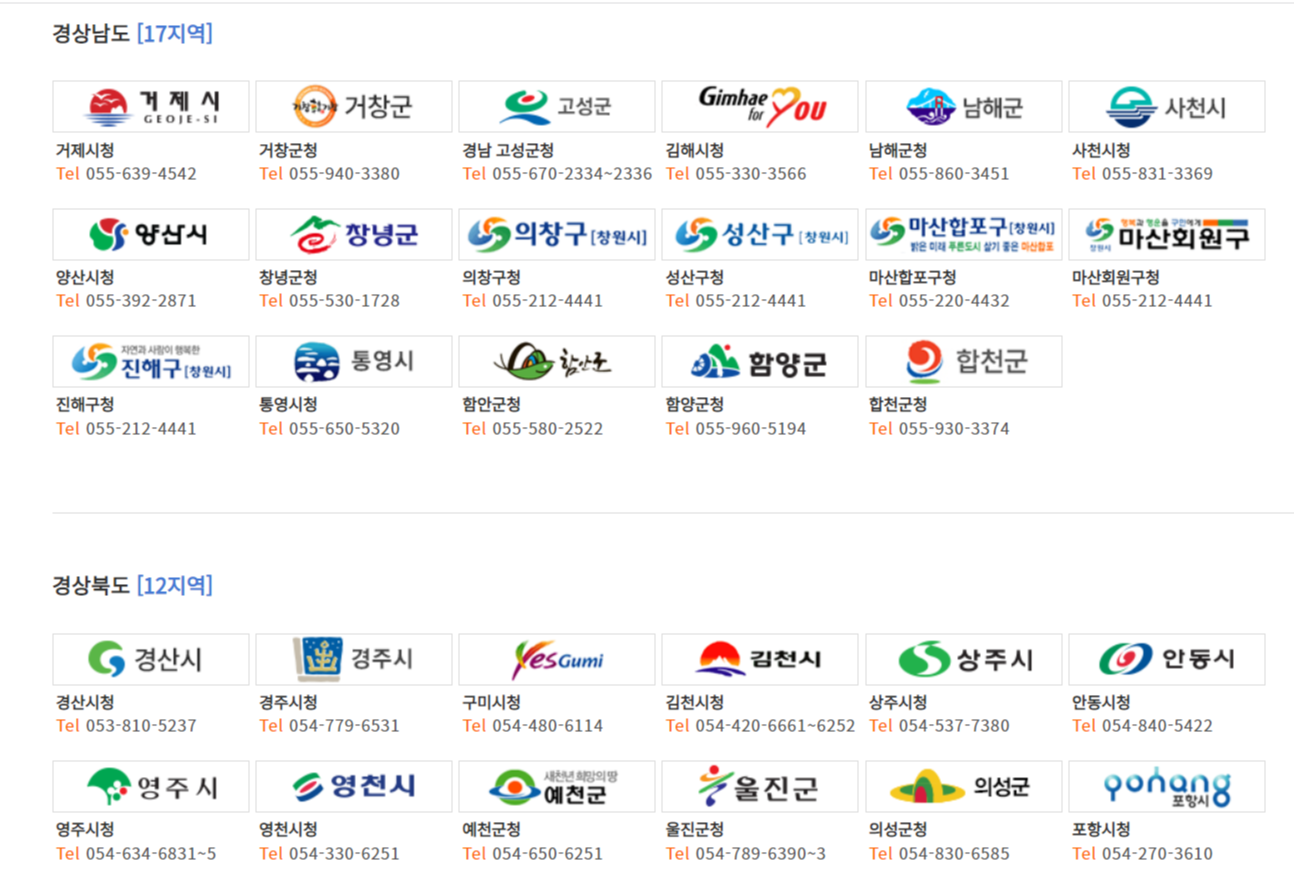
Task: Open the 의창구 창원시 logo banner
Action: 557,235
